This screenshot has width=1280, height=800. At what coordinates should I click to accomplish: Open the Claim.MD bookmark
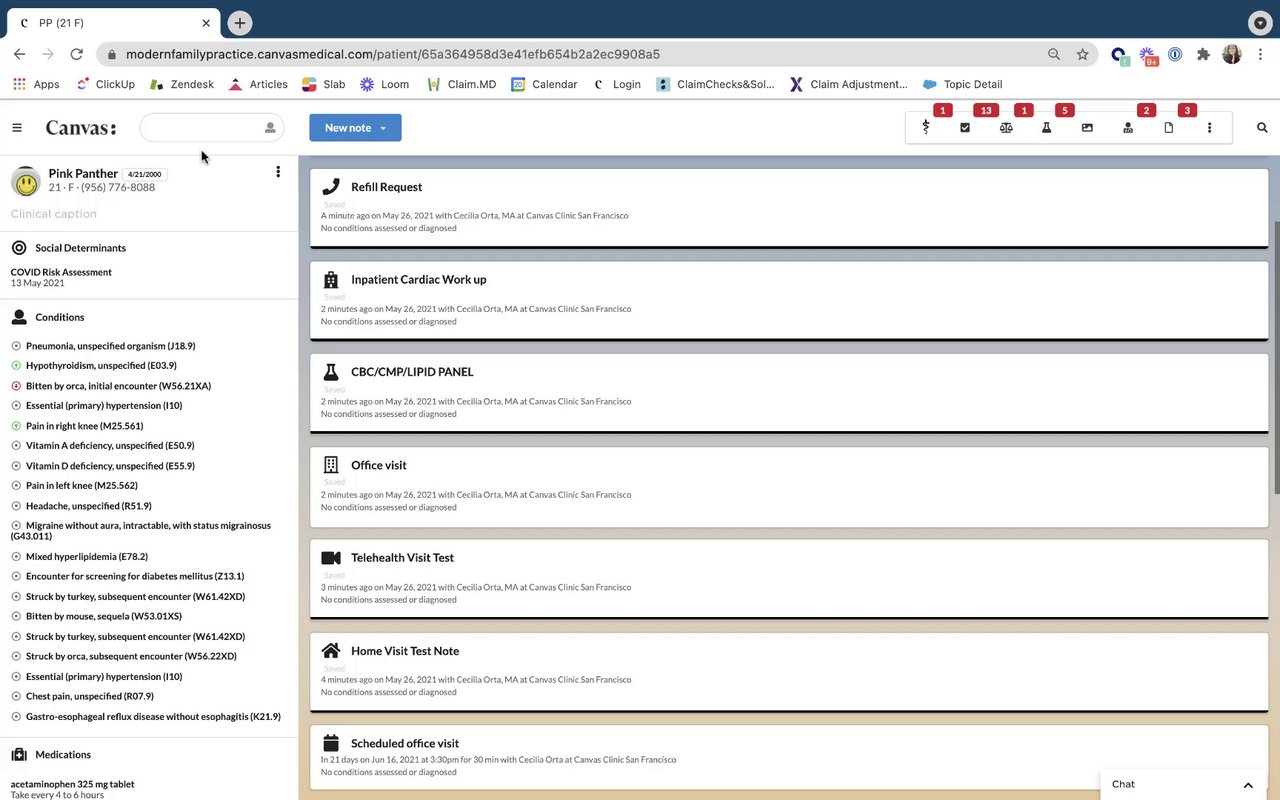462,84
